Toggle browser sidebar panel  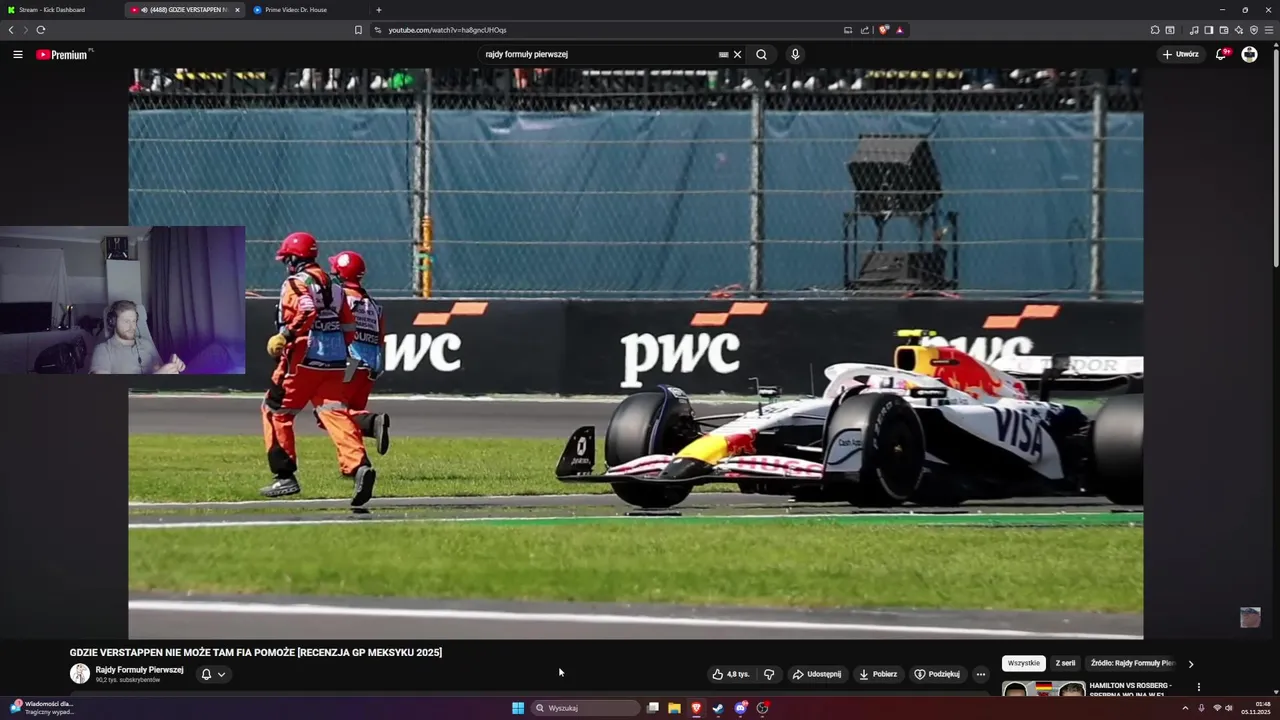coord(1209,30)
